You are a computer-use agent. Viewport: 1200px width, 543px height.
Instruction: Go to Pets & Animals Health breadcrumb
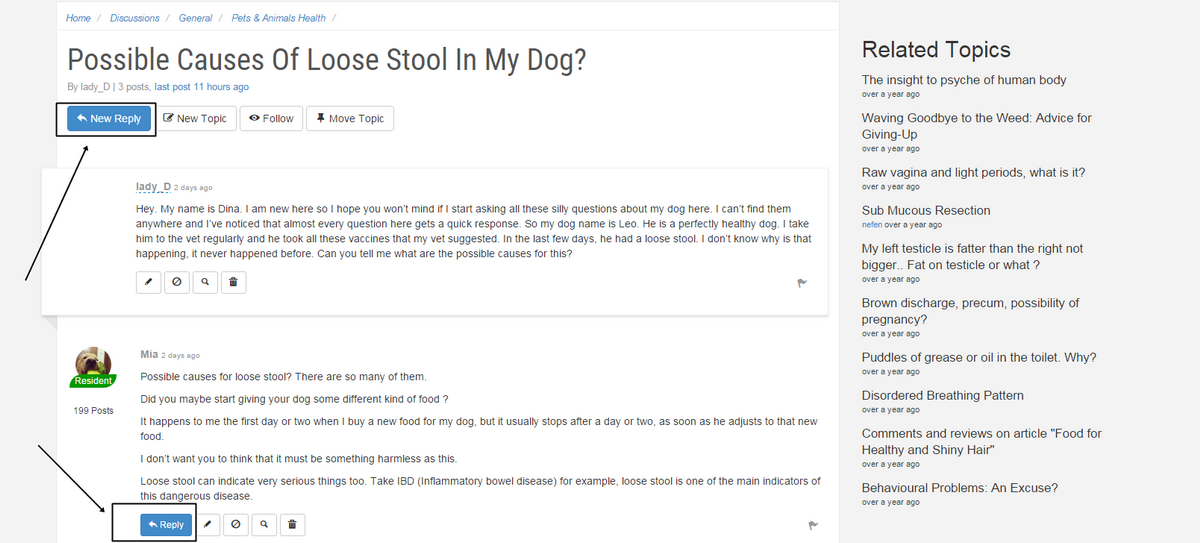tap(278, 18)
